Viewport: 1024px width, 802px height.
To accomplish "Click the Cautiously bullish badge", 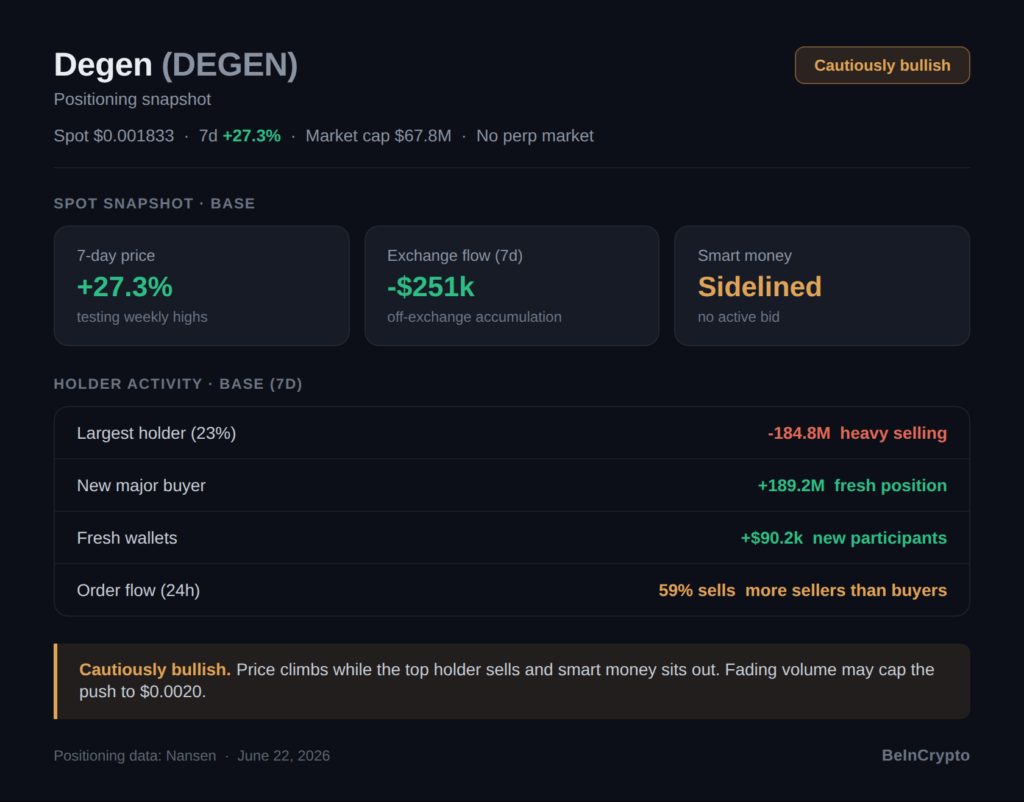I will click(882, 65).
